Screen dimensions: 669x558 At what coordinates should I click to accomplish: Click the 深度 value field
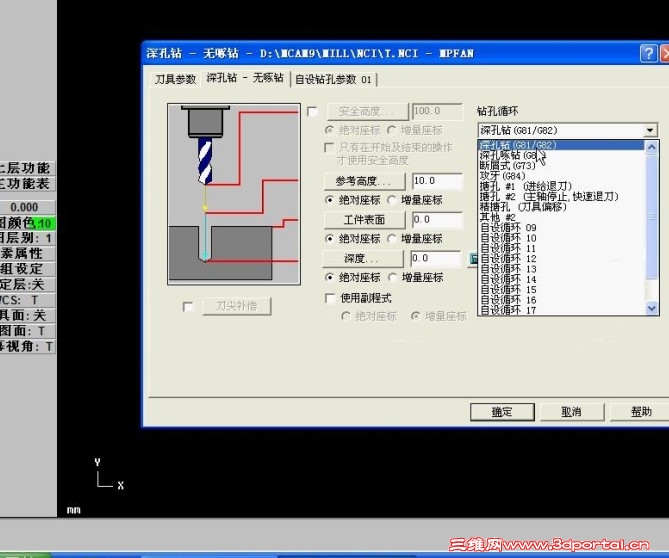(436, 259)
